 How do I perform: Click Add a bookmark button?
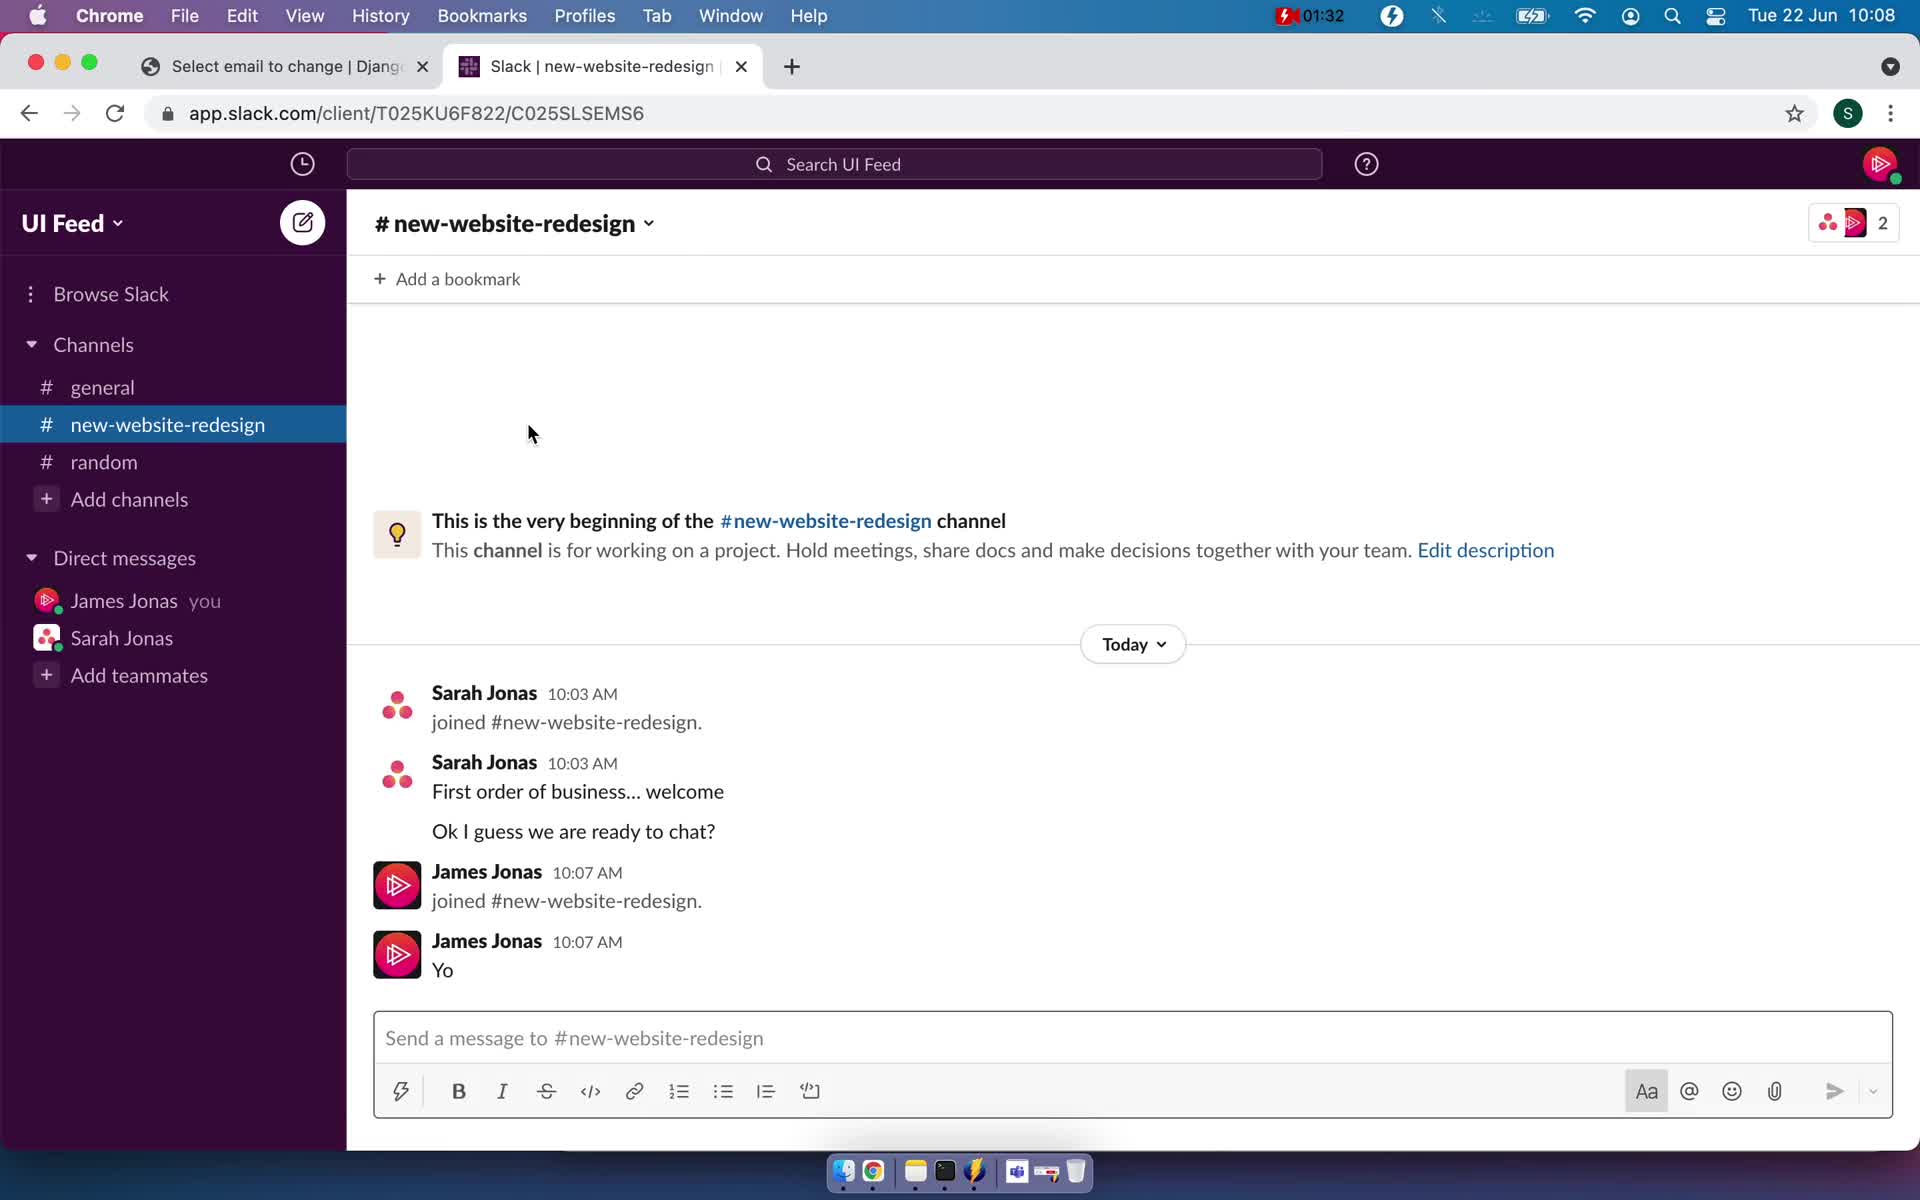click(x=446, y=278)
